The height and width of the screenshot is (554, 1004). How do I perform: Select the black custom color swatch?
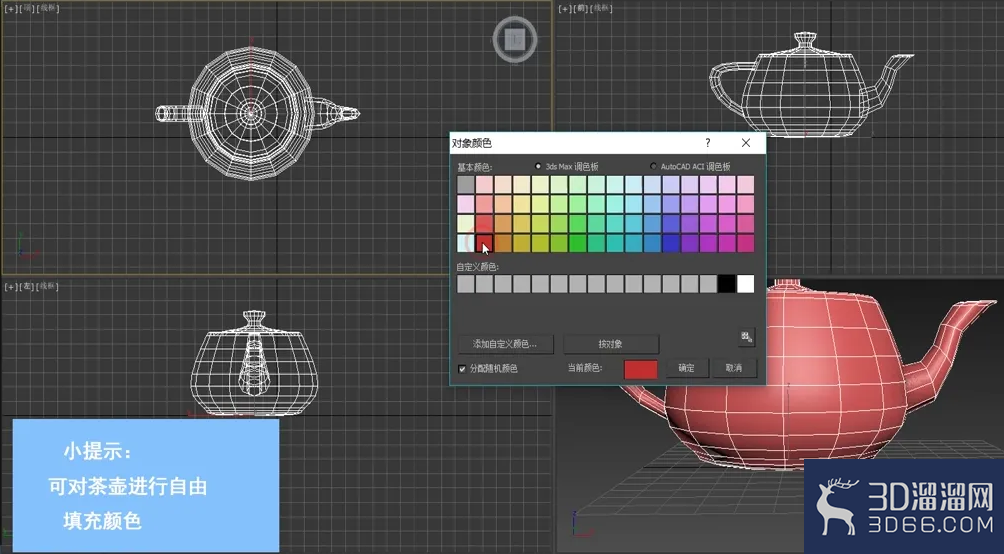[x=727, y=284]
